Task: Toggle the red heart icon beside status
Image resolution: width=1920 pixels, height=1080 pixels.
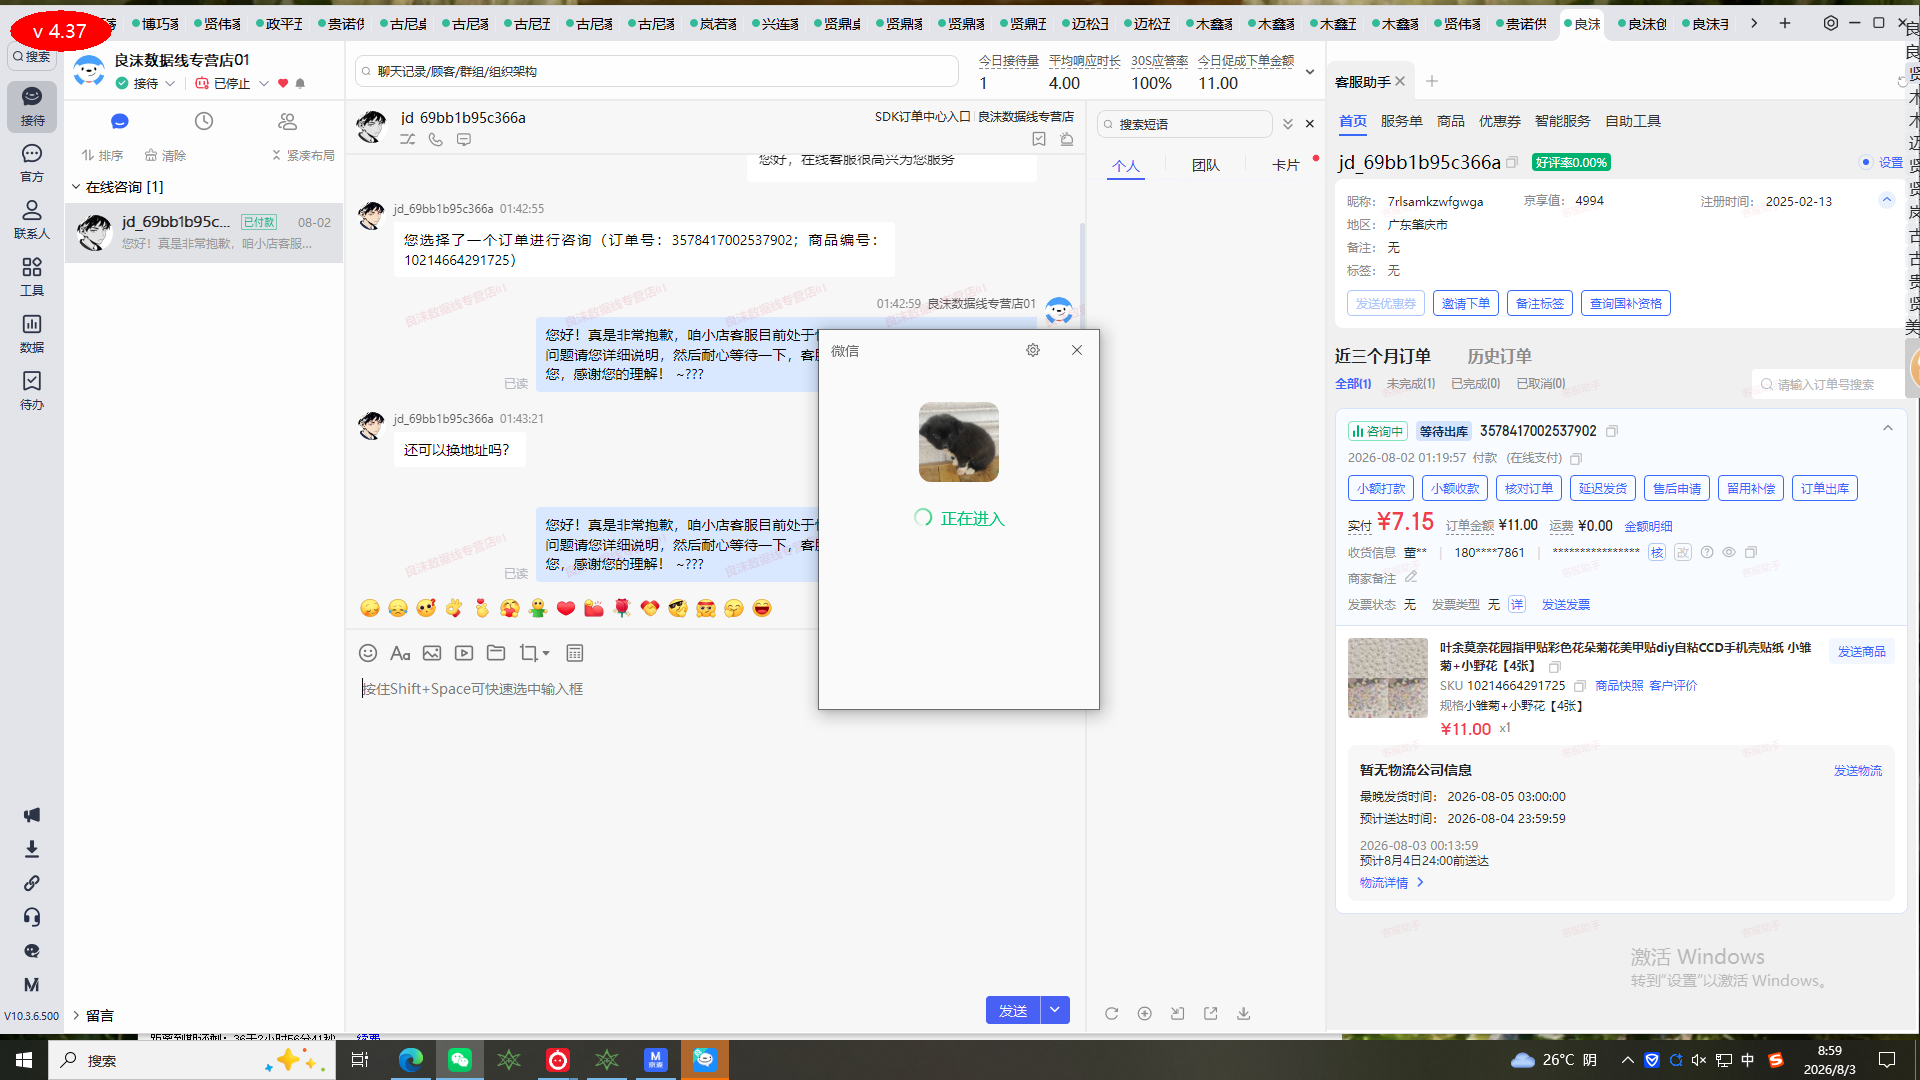Action: (x=283, y=83)
